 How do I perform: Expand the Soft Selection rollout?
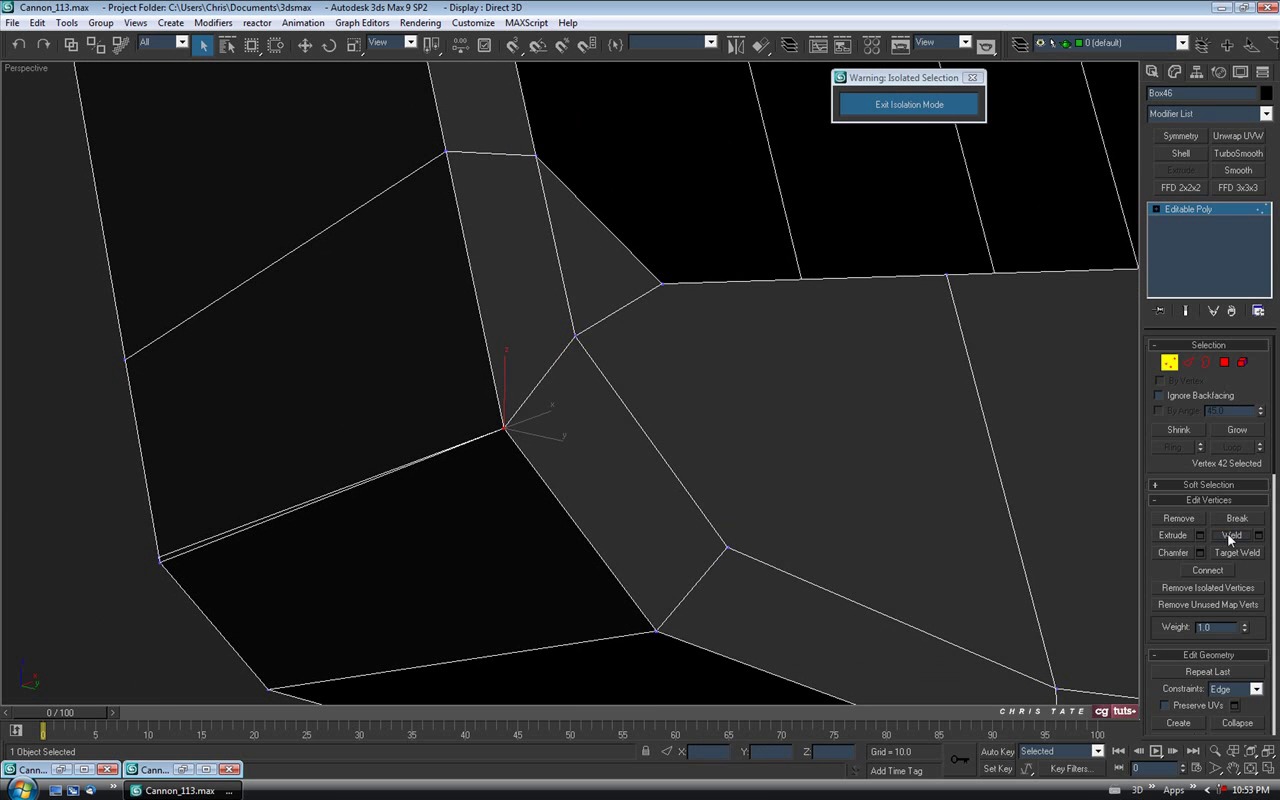[1209, 485]
